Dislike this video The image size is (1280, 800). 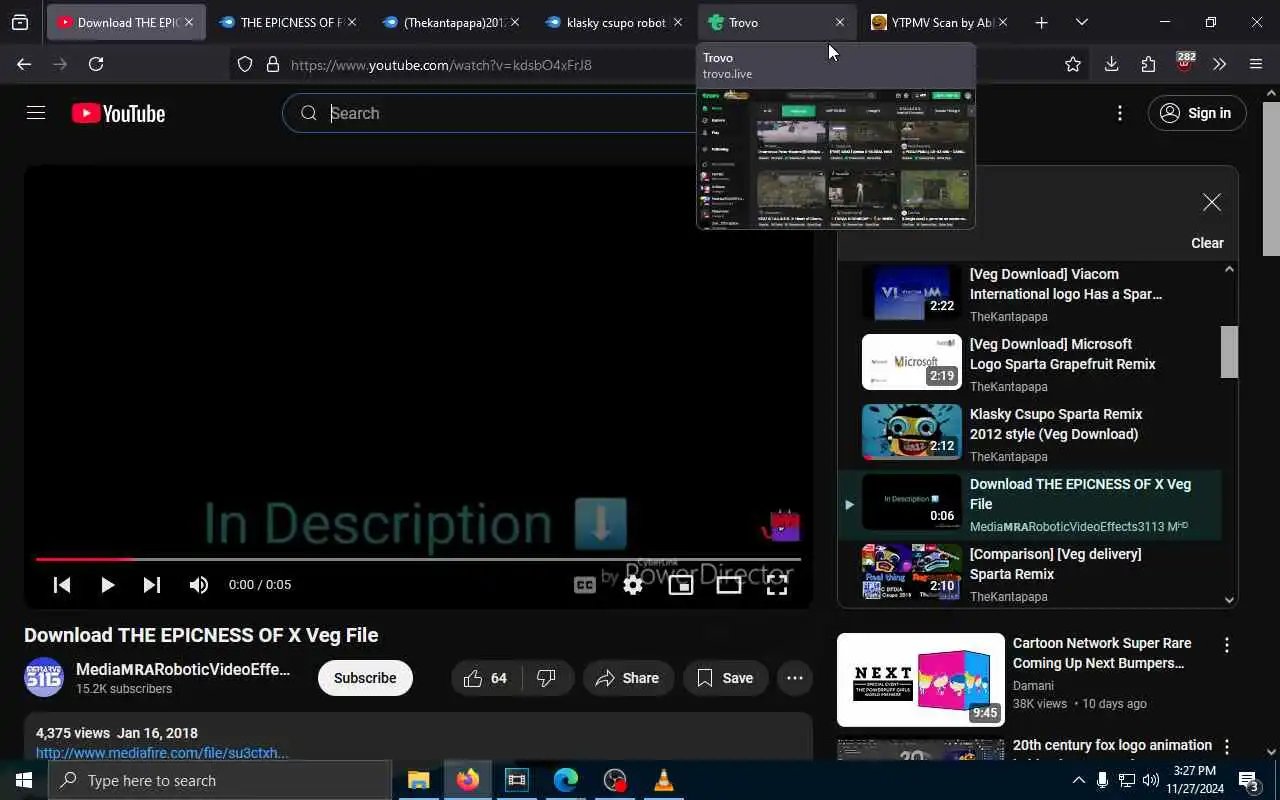(546, 678)
